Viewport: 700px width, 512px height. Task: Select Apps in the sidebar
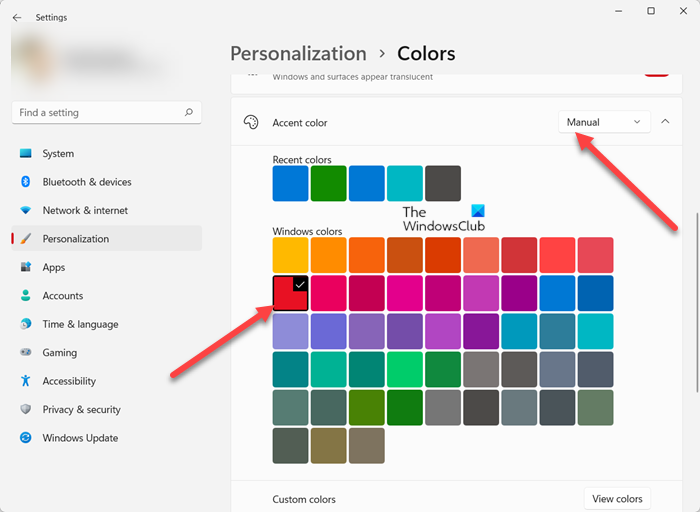tap(54, 268)
